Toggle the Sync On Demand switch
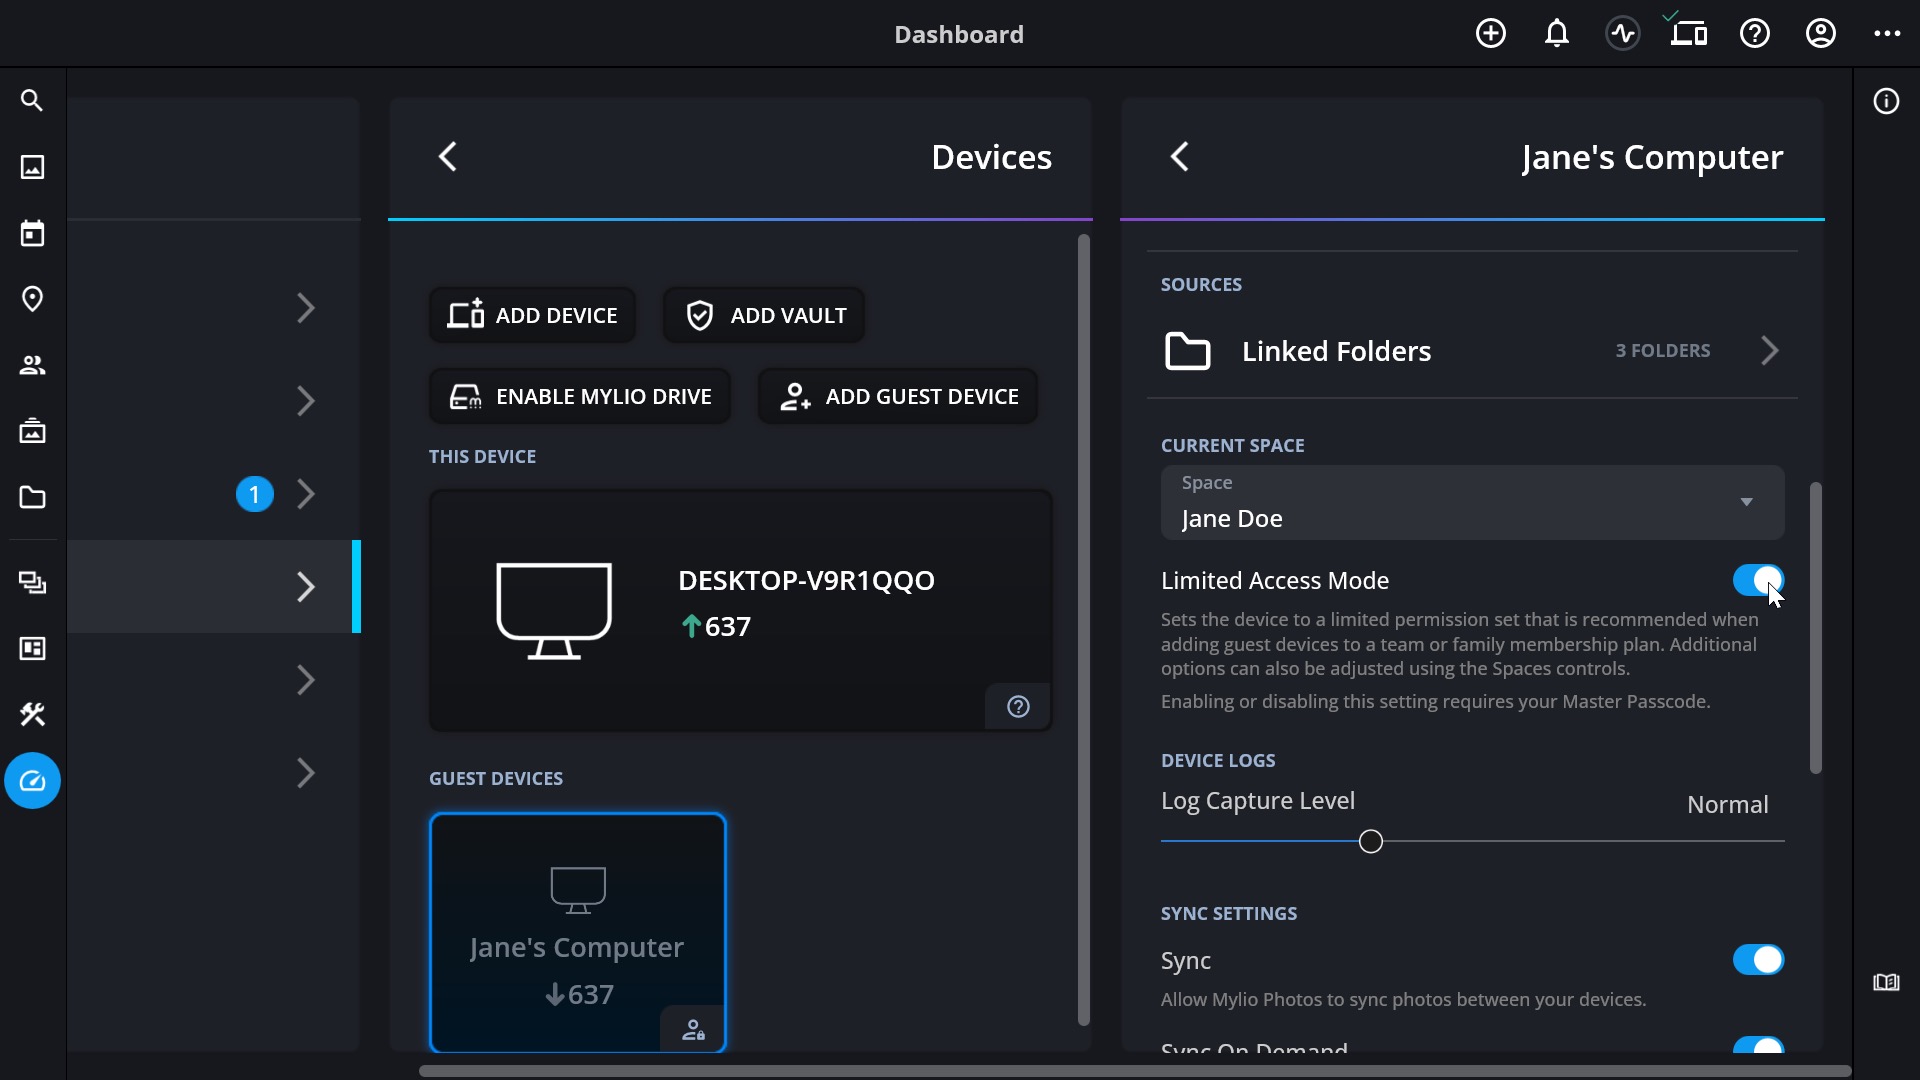The image size is (1920, 1080). (x=1758, y=1045)
